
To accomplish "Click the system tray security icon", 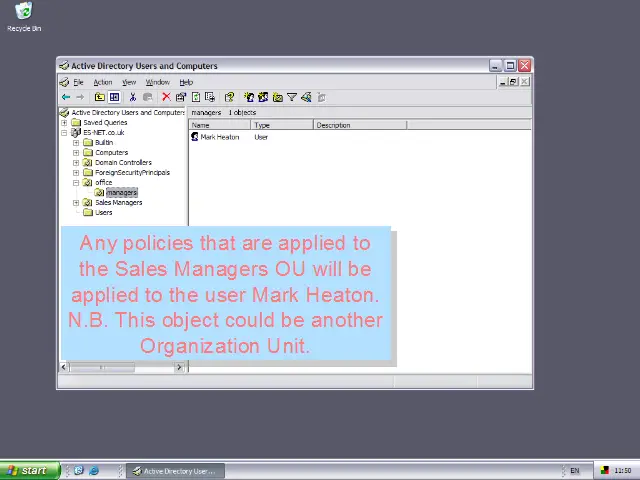I will 605,471.
